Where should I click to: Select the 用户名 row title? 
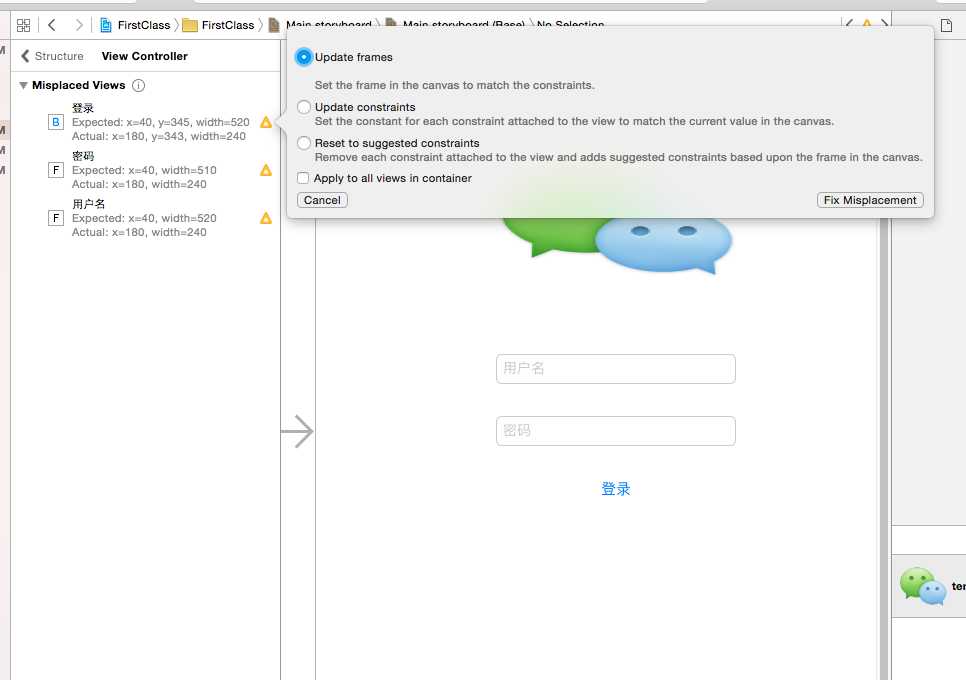click(89, 204)
